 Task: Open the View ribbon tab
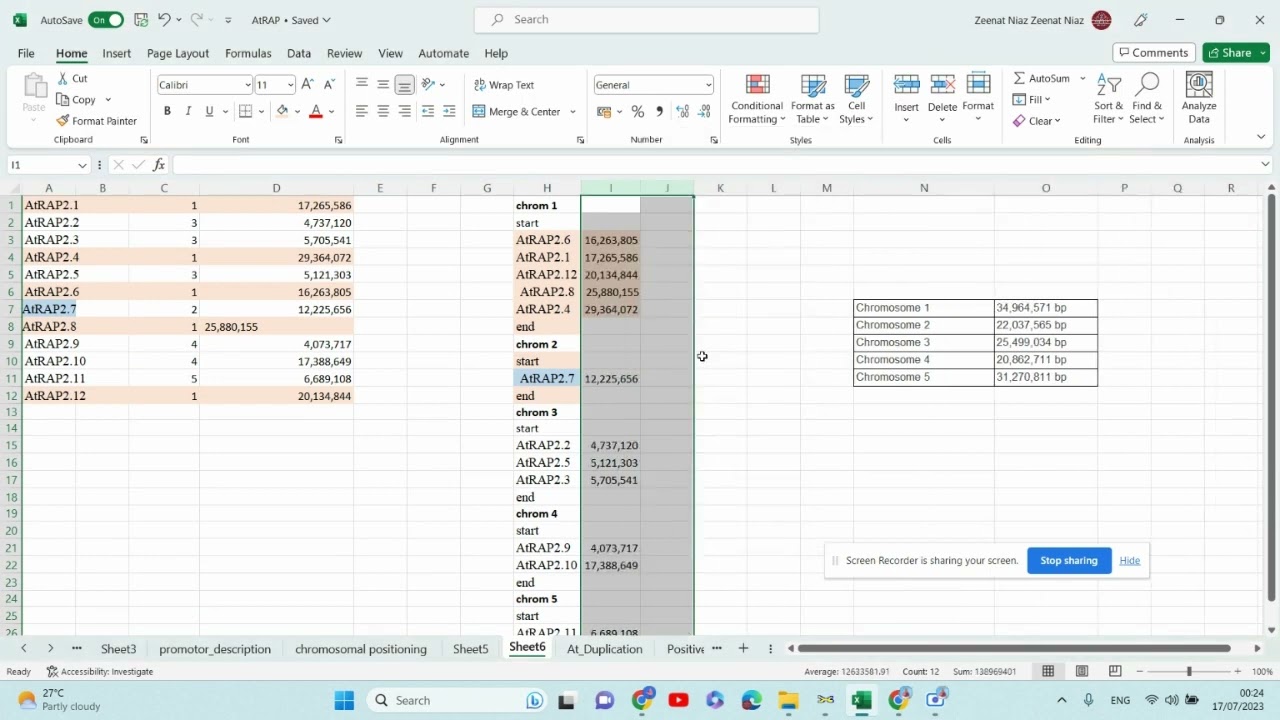390,53
